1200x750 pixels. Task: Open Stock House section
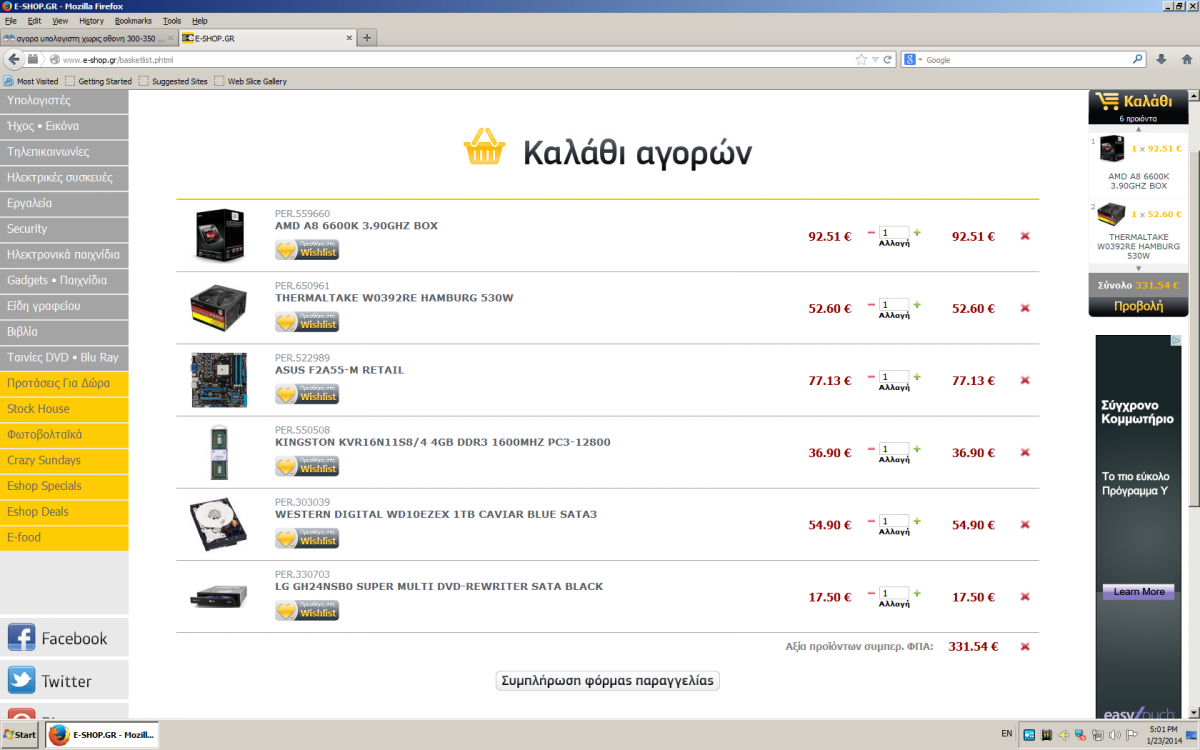tap(64, 409)
